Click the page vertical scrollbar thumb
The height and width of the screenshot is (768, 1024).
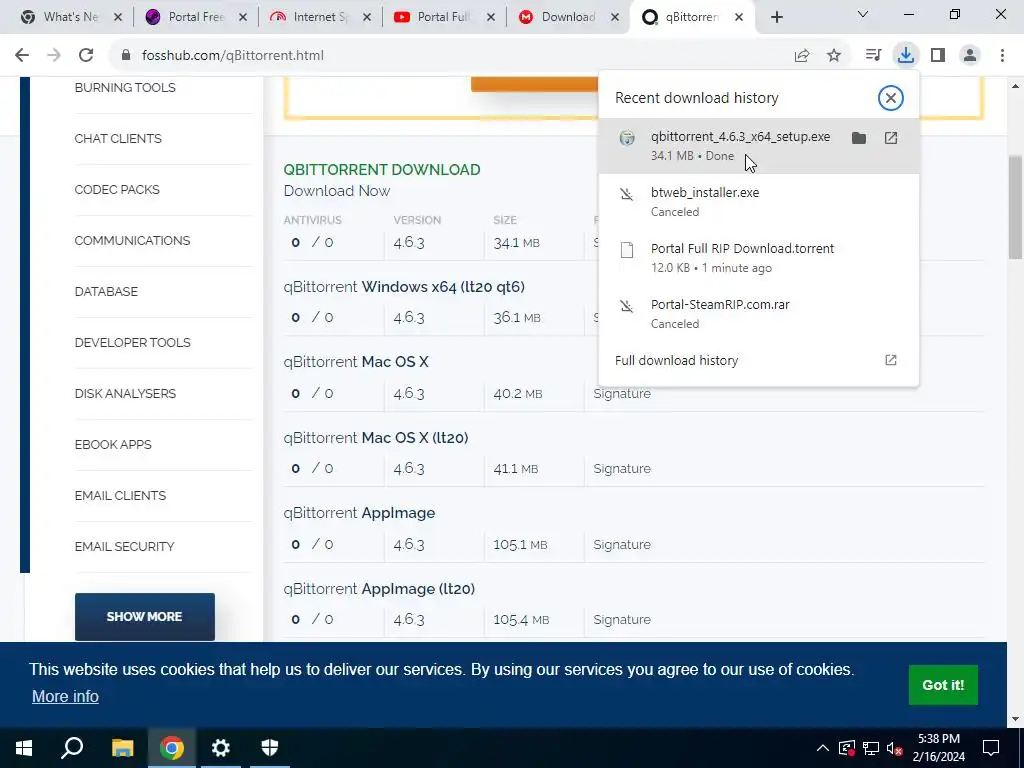pos(1016,208)
